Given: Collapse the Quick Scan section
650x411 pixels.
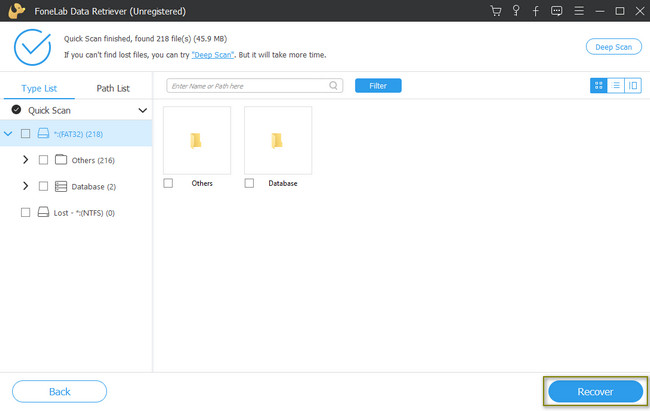Looking at the screenshot, I should [x=143, y=110].
